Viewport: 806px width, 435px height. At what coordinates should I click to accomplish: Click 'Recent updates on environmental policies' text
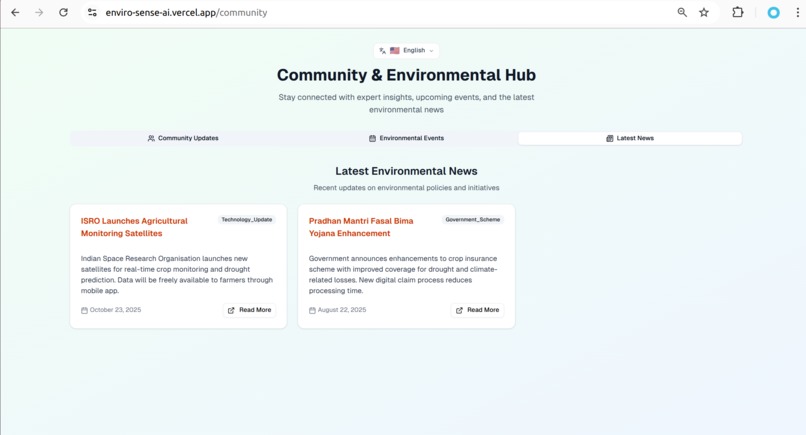pyautogui.click(x=406, y=188)
